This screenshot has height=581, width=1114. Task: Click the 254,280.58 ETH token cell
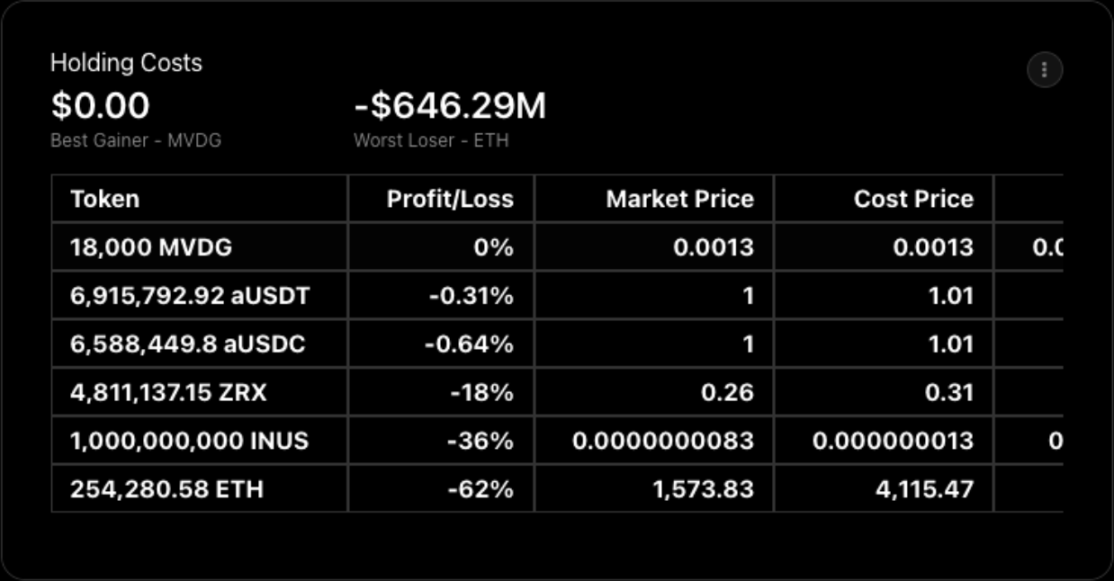click(x=167, y=489)
